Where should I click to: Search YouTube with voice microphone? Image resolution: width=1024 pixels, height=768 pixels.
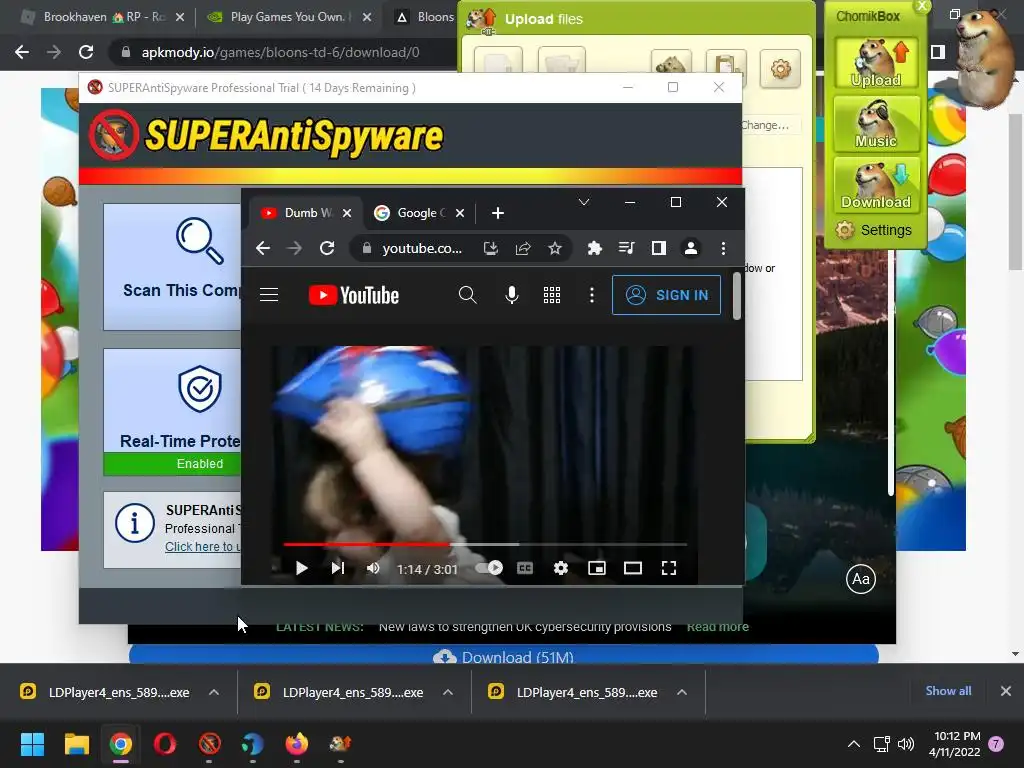[x=512, y=295]
